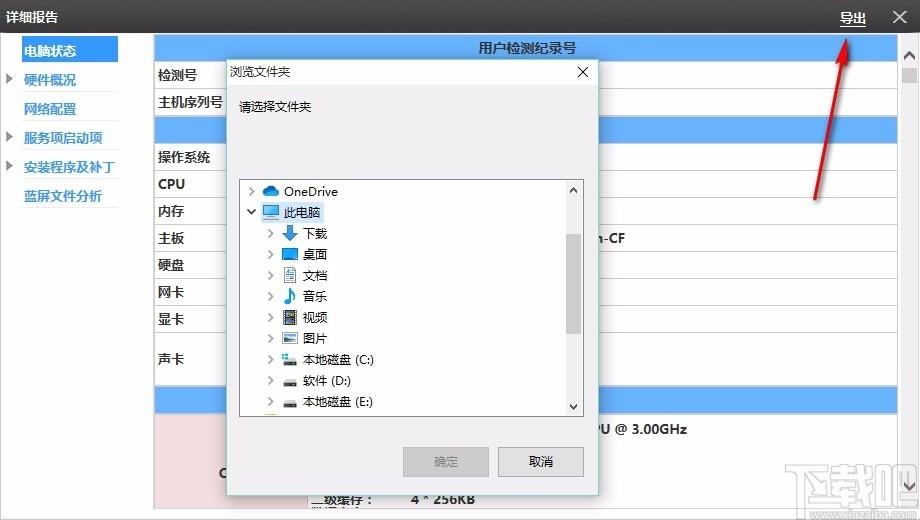Open the 硬件概况 sidebar item
920x520 pixels.
click(x=50, y=80)
